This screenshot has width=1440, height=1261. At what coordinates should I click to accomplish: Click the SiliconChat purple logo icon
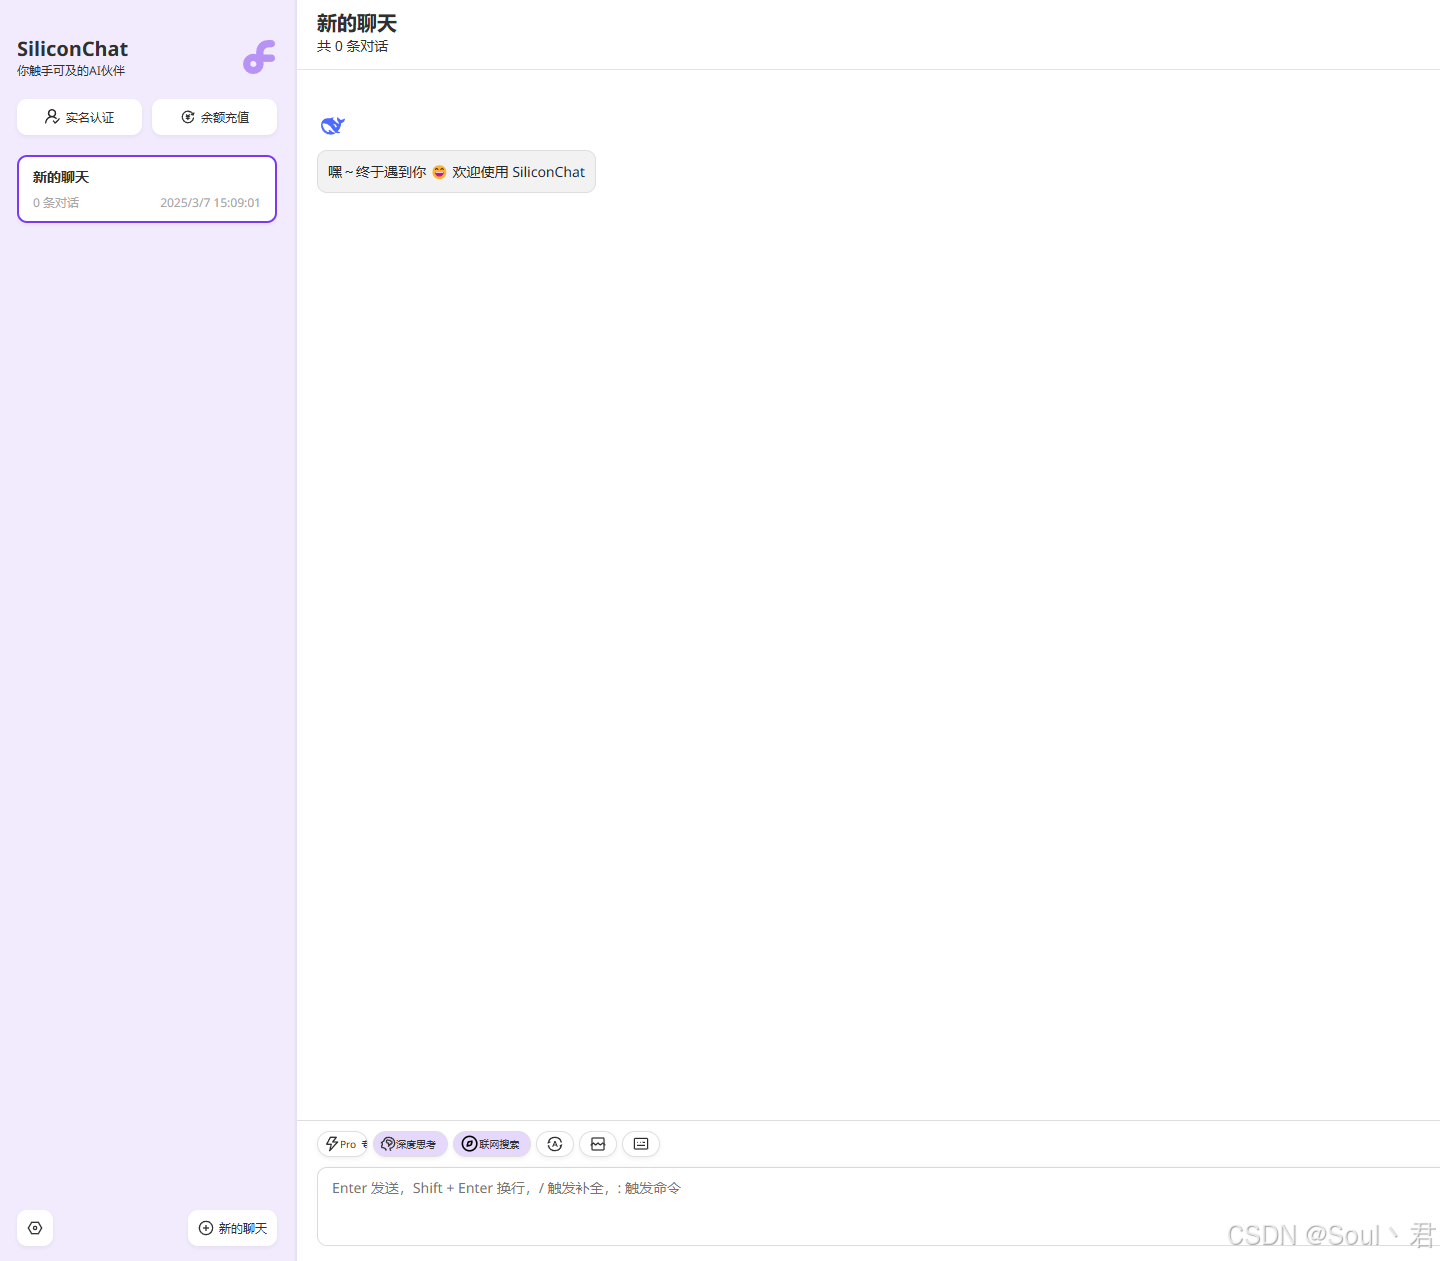(x=259, y=57)
